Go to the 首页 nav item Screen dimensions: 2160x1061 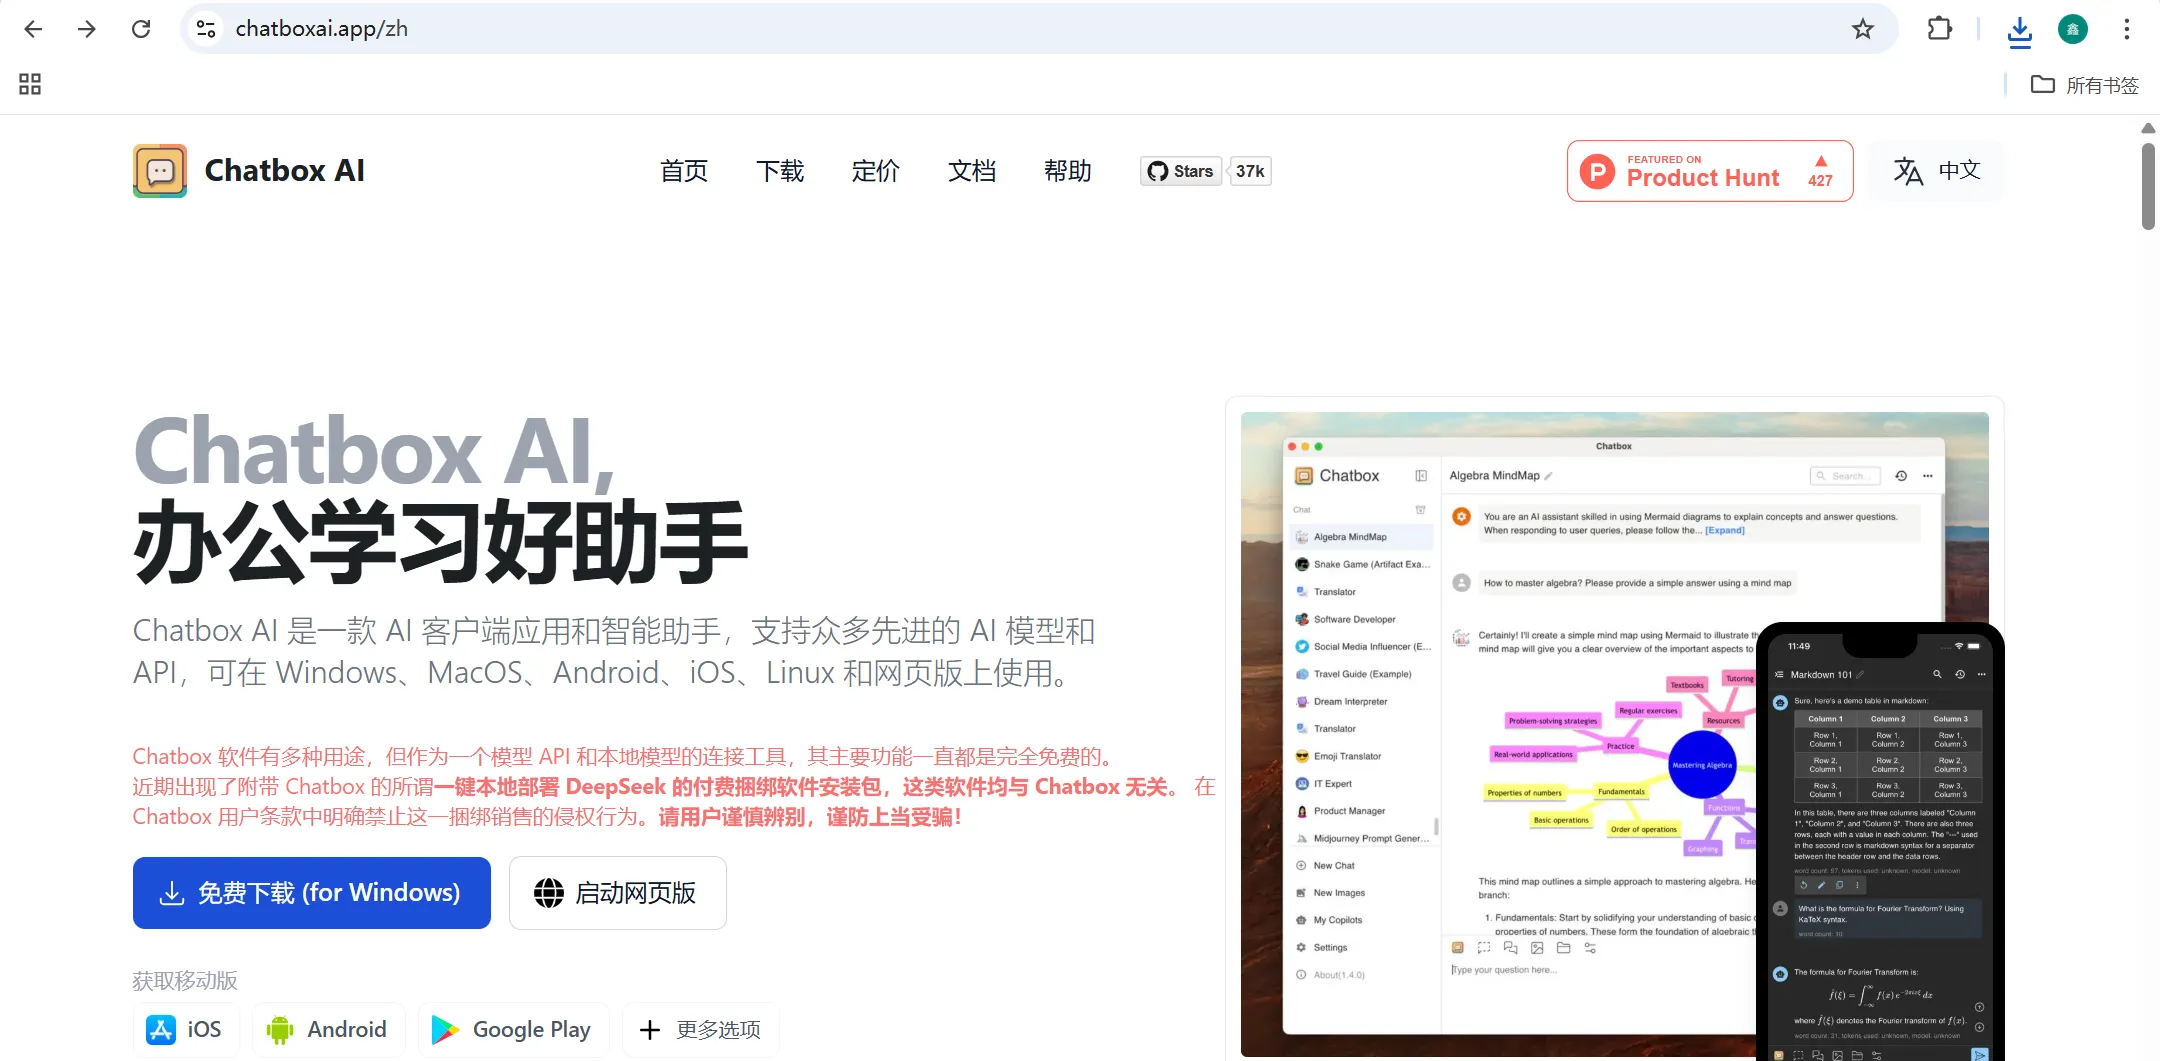pos(684,171)
